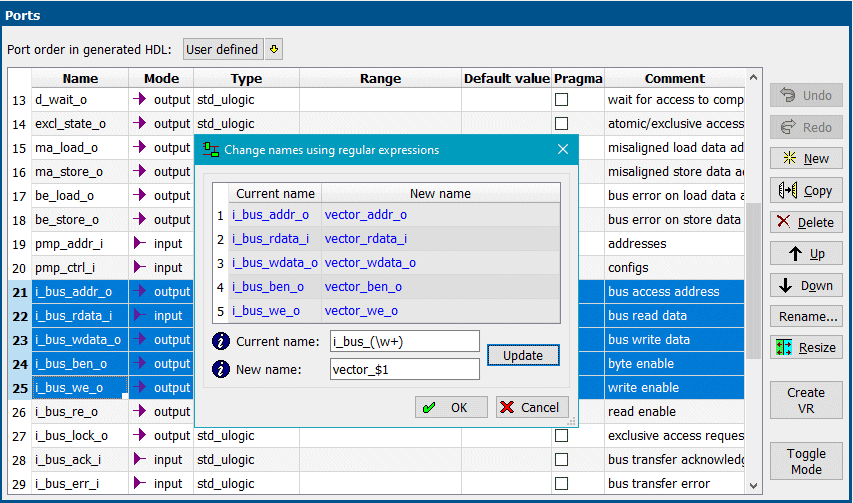The width and height of the screenshot is (853, 503).
Task: Click Current name header in dialog
Action: (275, 194)
